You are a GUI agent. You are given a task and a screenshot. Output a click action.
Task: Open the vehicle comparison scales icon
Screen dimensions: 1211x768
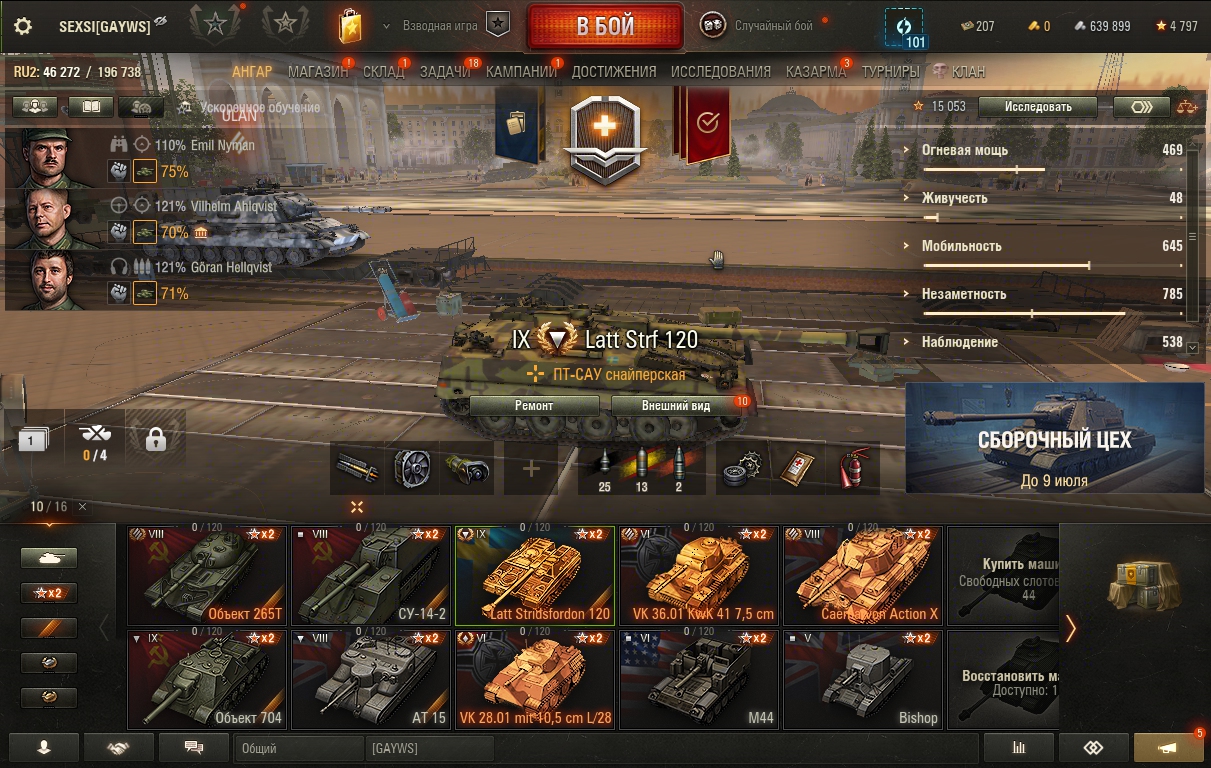point(1187,106)
